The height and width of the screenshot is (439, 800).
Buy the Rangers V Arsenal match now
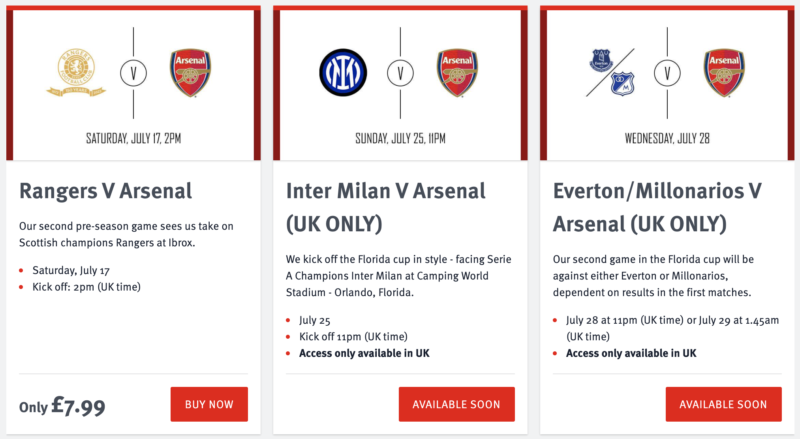coord(209,404)
